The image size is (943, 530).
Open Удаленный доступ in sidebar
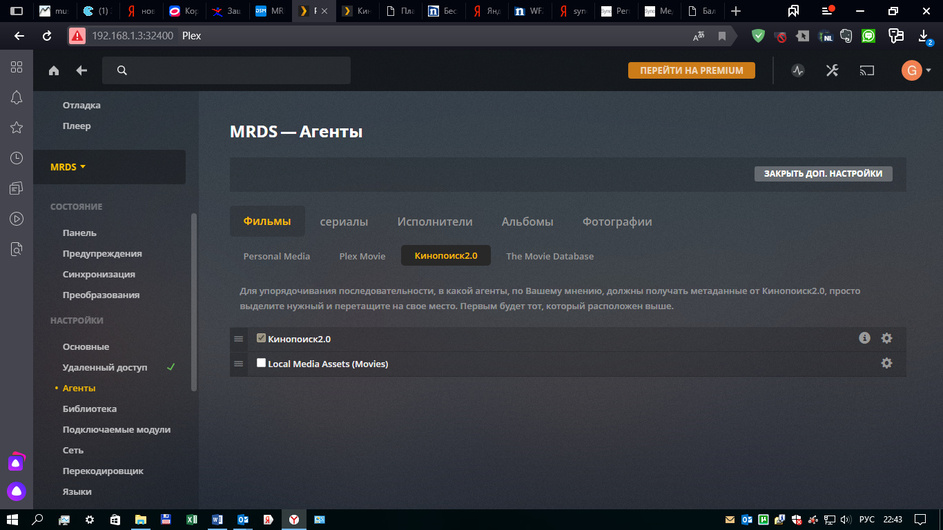coord(105,367)
